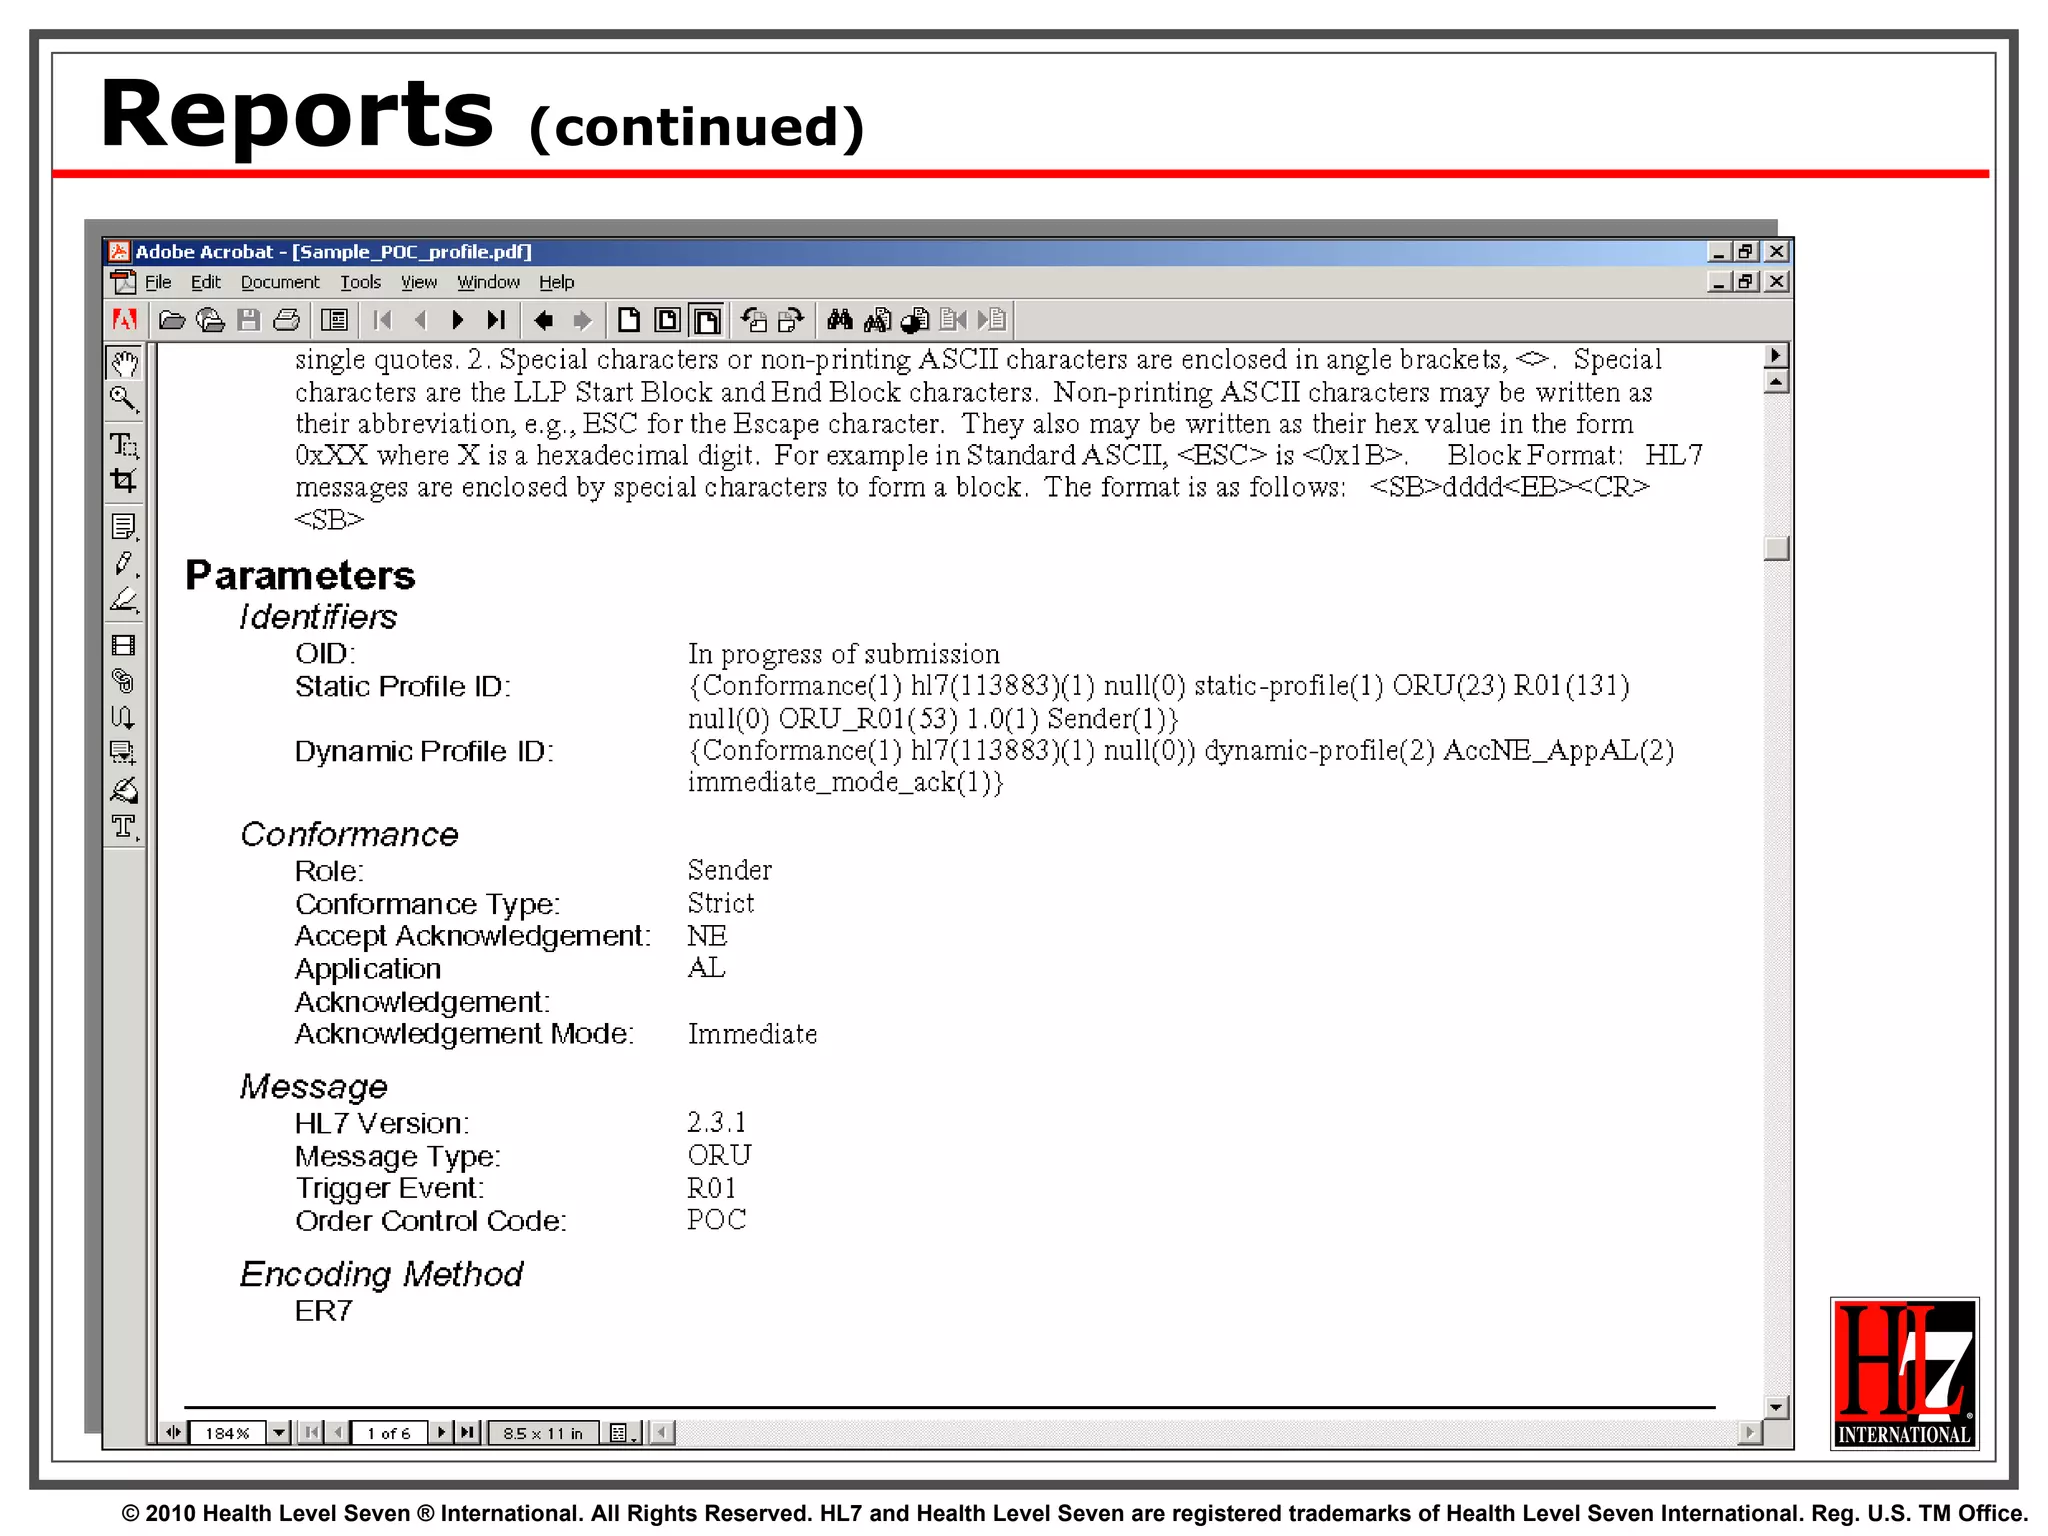This screenshot has height=1536, width=2048.
Task: Click the Adobe logo toolbar icon
Action: coord(125,320)
